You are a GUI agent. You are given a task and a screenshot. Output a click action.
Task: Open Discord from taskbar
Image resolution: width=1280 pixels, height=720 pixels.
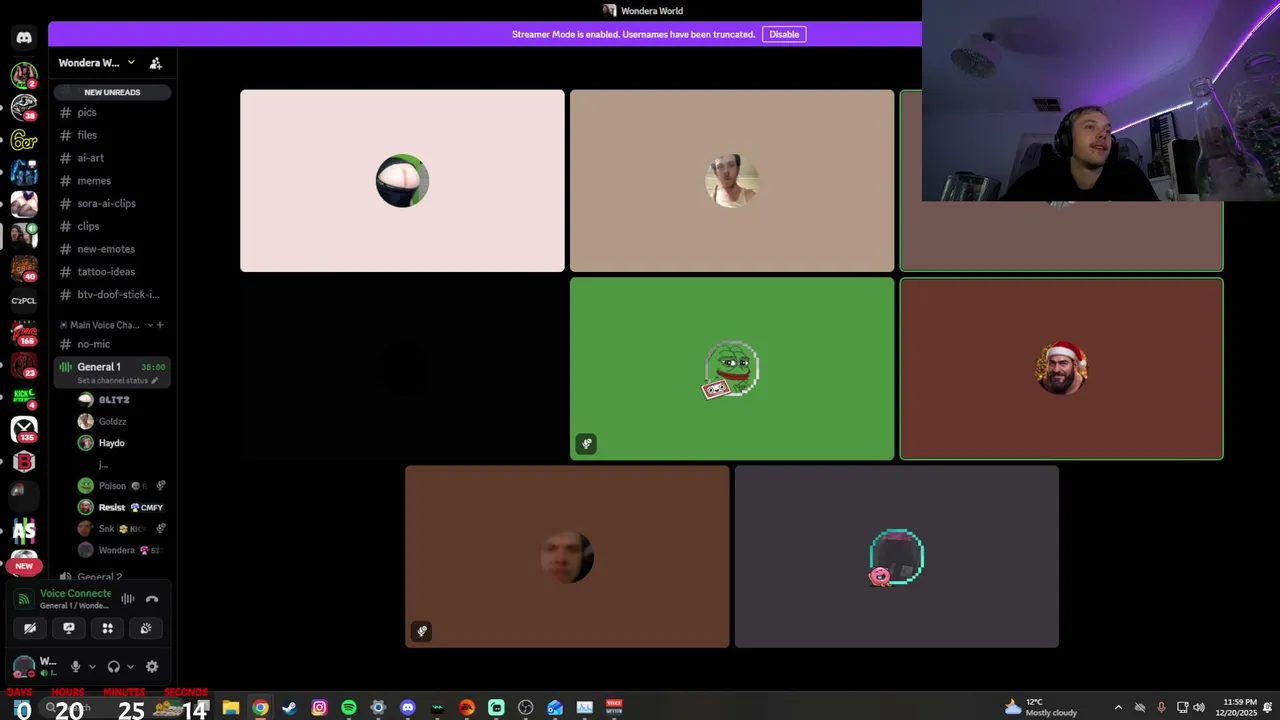click(408, 708)
